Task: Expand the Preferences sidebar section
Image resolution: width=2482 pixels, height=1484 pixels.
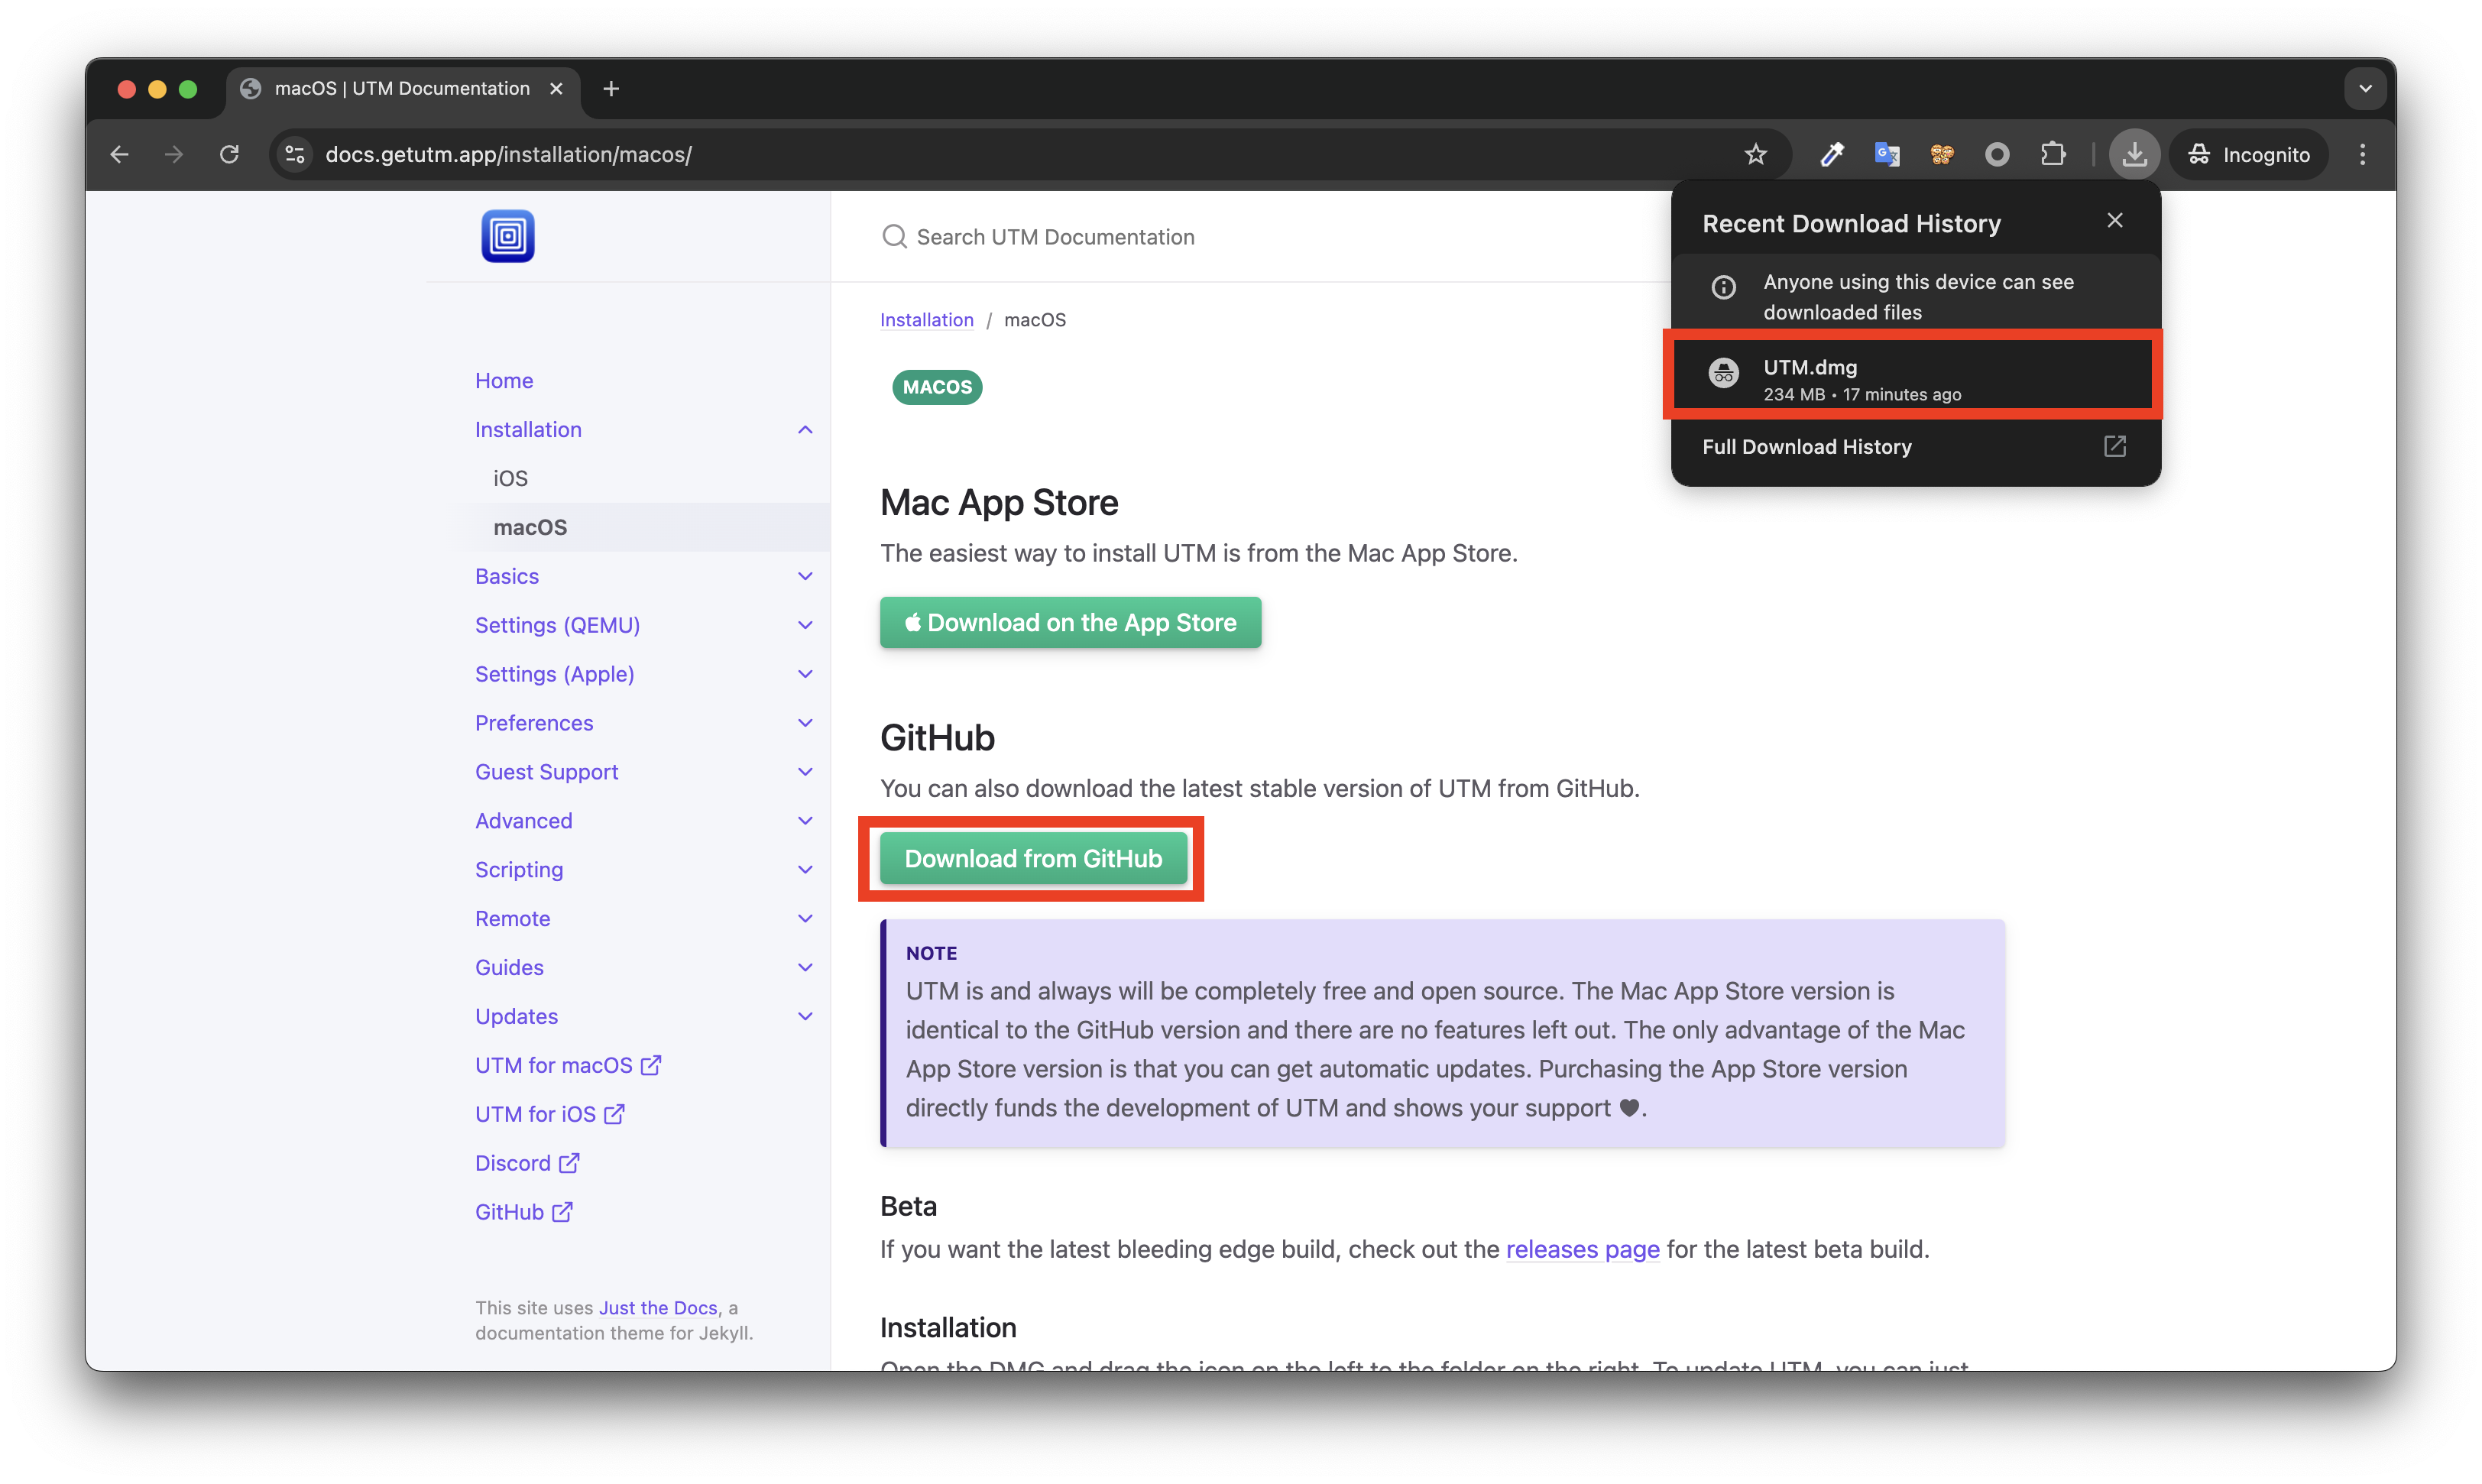Action: (x=805, y=723)
